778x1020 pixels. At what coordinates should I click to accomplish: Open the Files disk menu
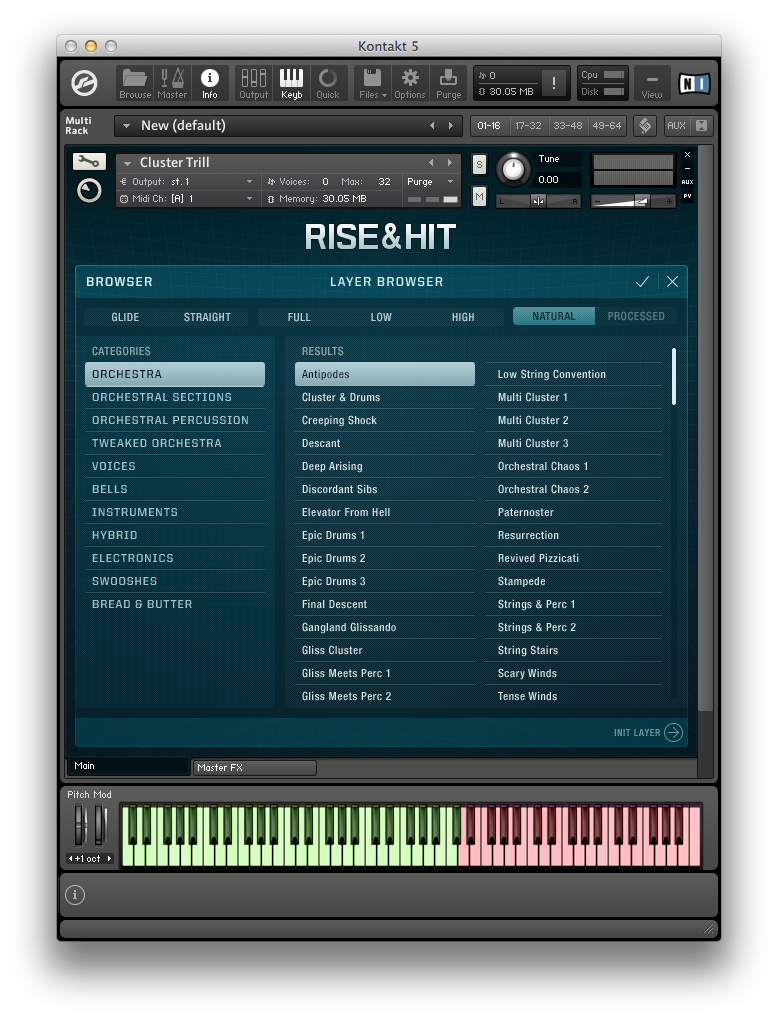(373, 83)
